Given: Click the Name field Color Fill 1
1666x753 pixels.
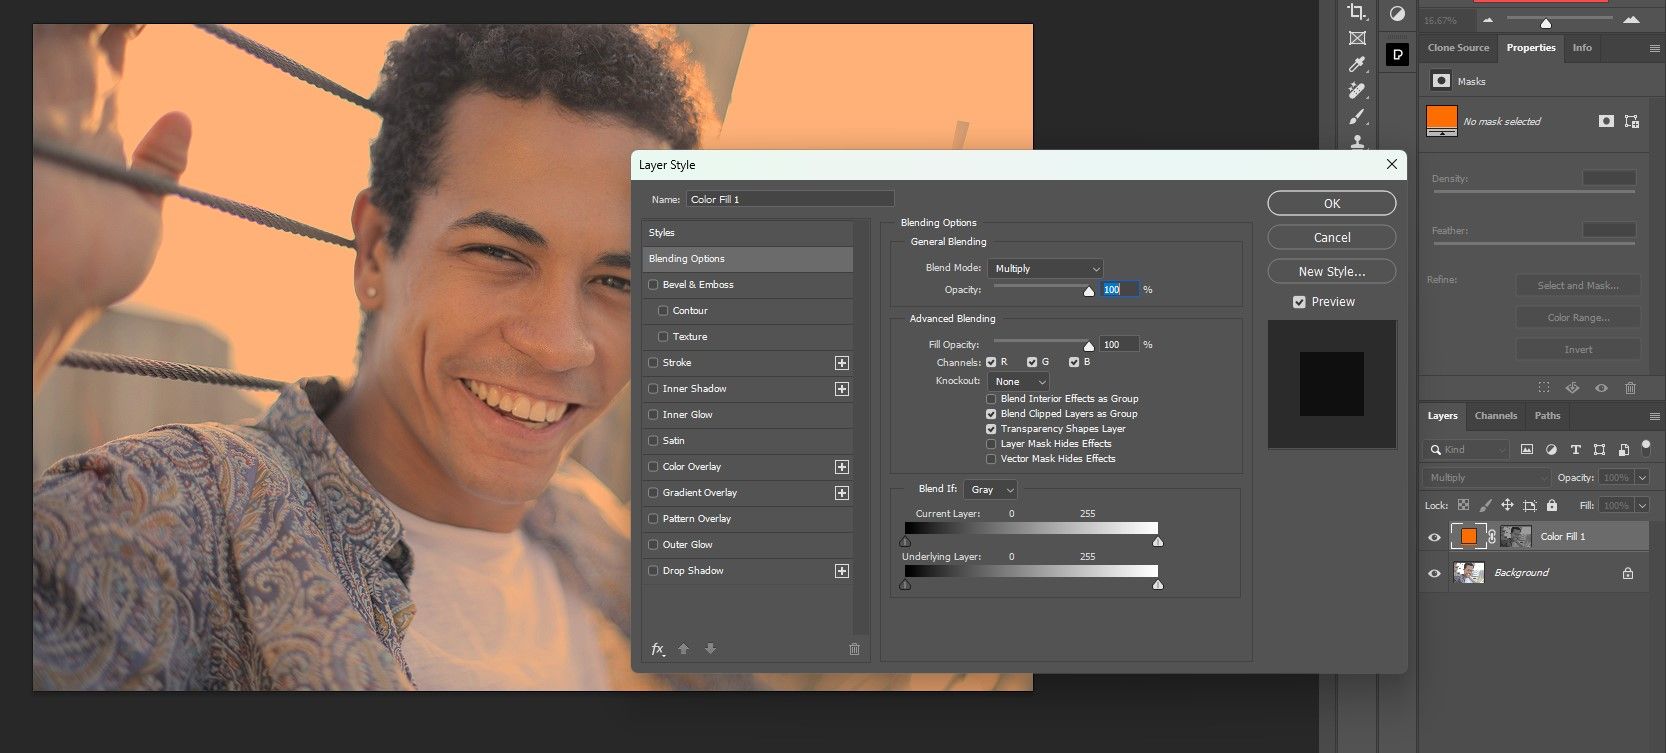Looking at the screenshot, I should (790, 199).
